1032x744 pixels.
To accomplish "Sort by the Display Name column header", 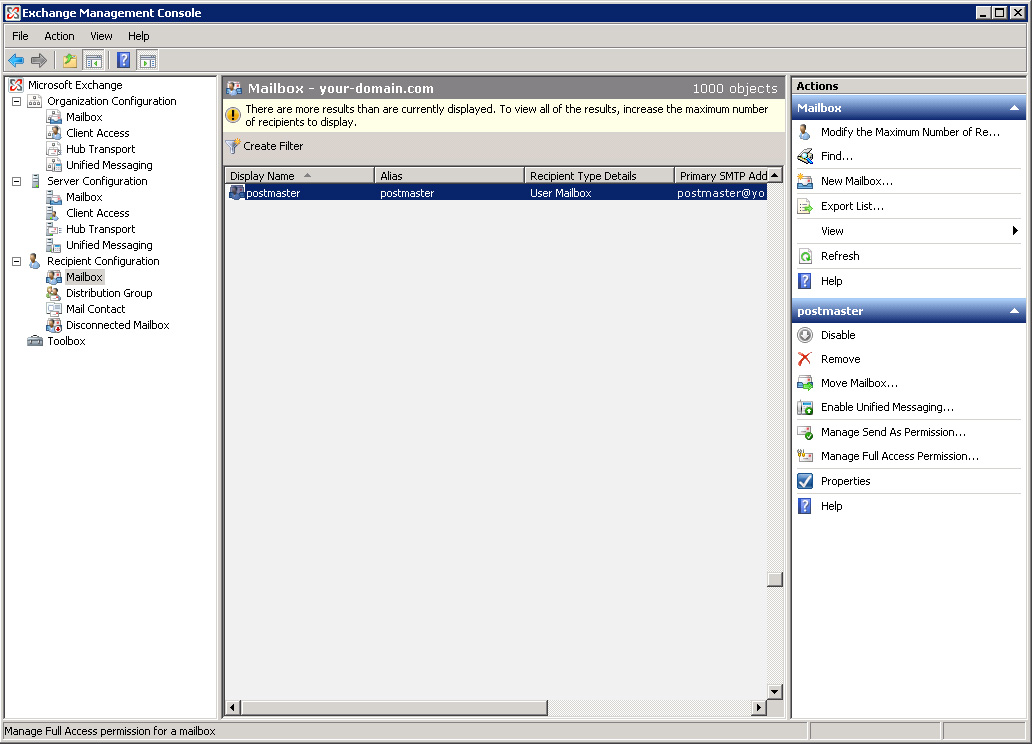I will 299,176.
